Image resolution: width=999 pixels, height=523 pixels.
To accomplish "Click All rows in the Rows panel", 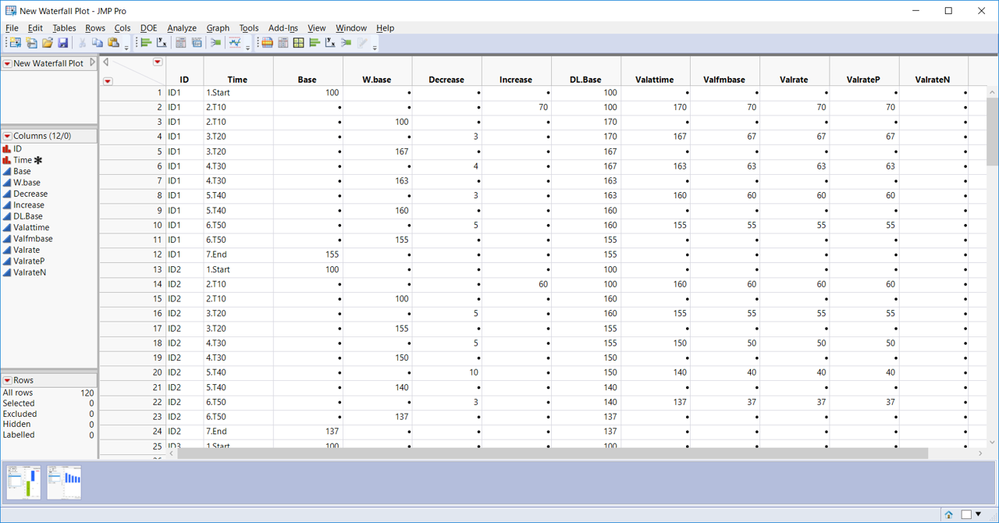I will [18, 393].
